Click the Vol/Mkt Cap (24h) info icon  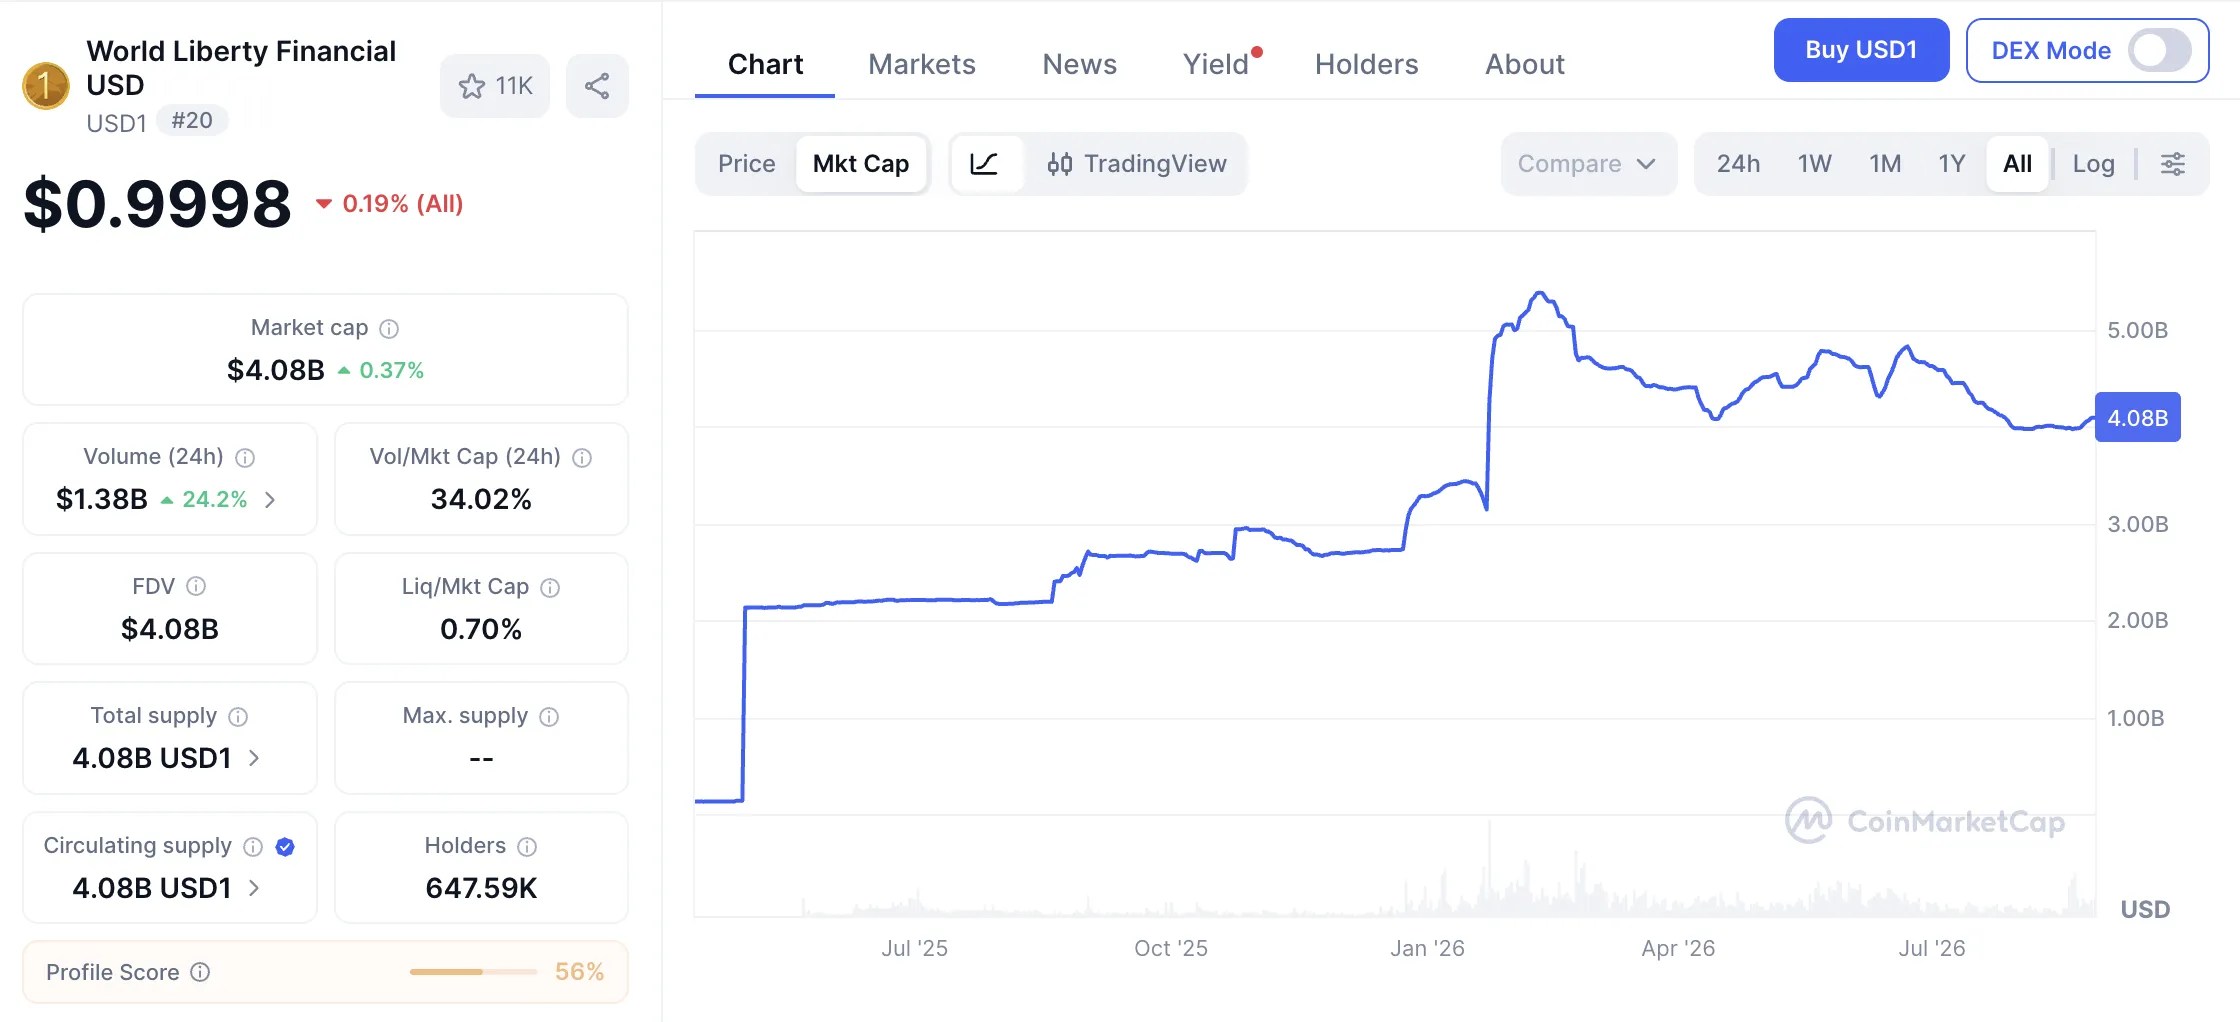point(582,458)
